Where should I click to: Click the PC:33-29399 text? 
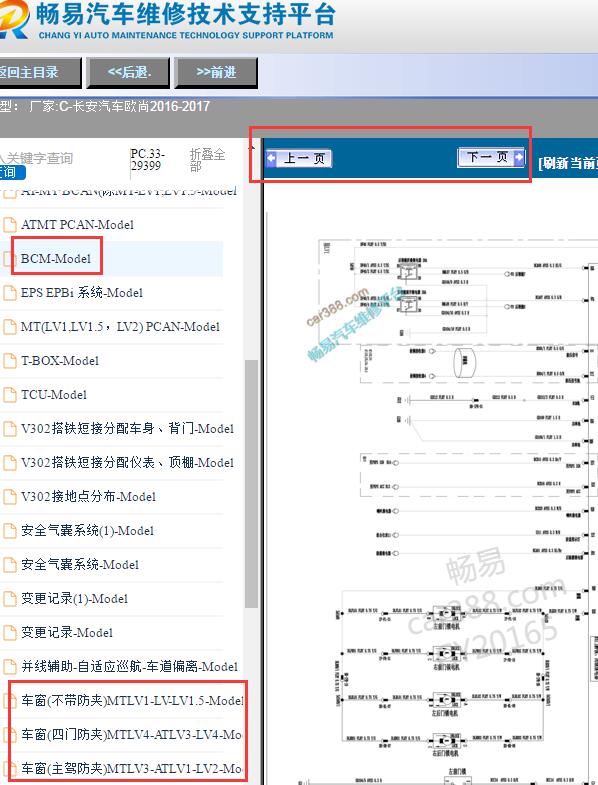coord(147,160)
